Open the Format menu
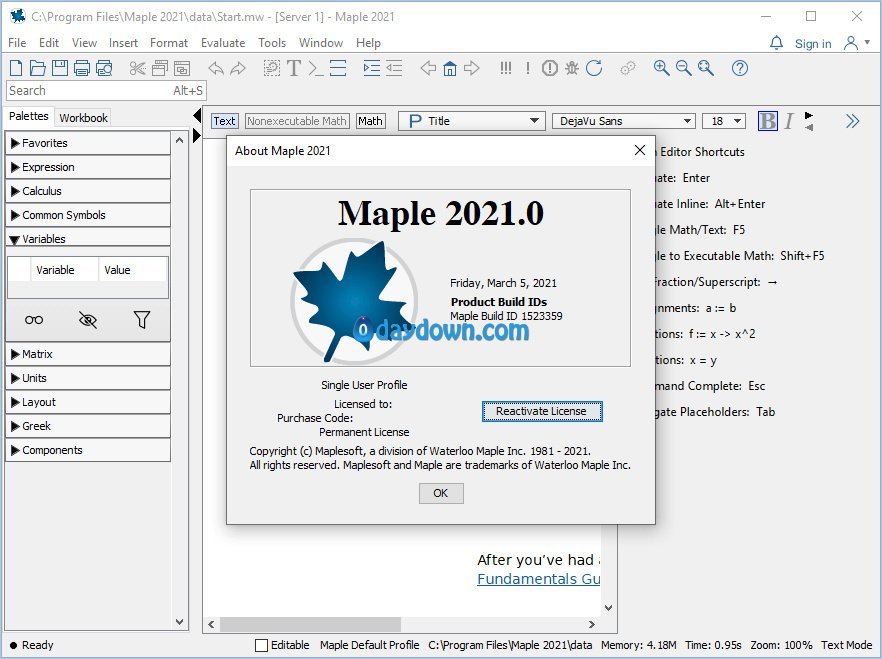This screenshot has width=882, height=659. (x=169, y=43)
